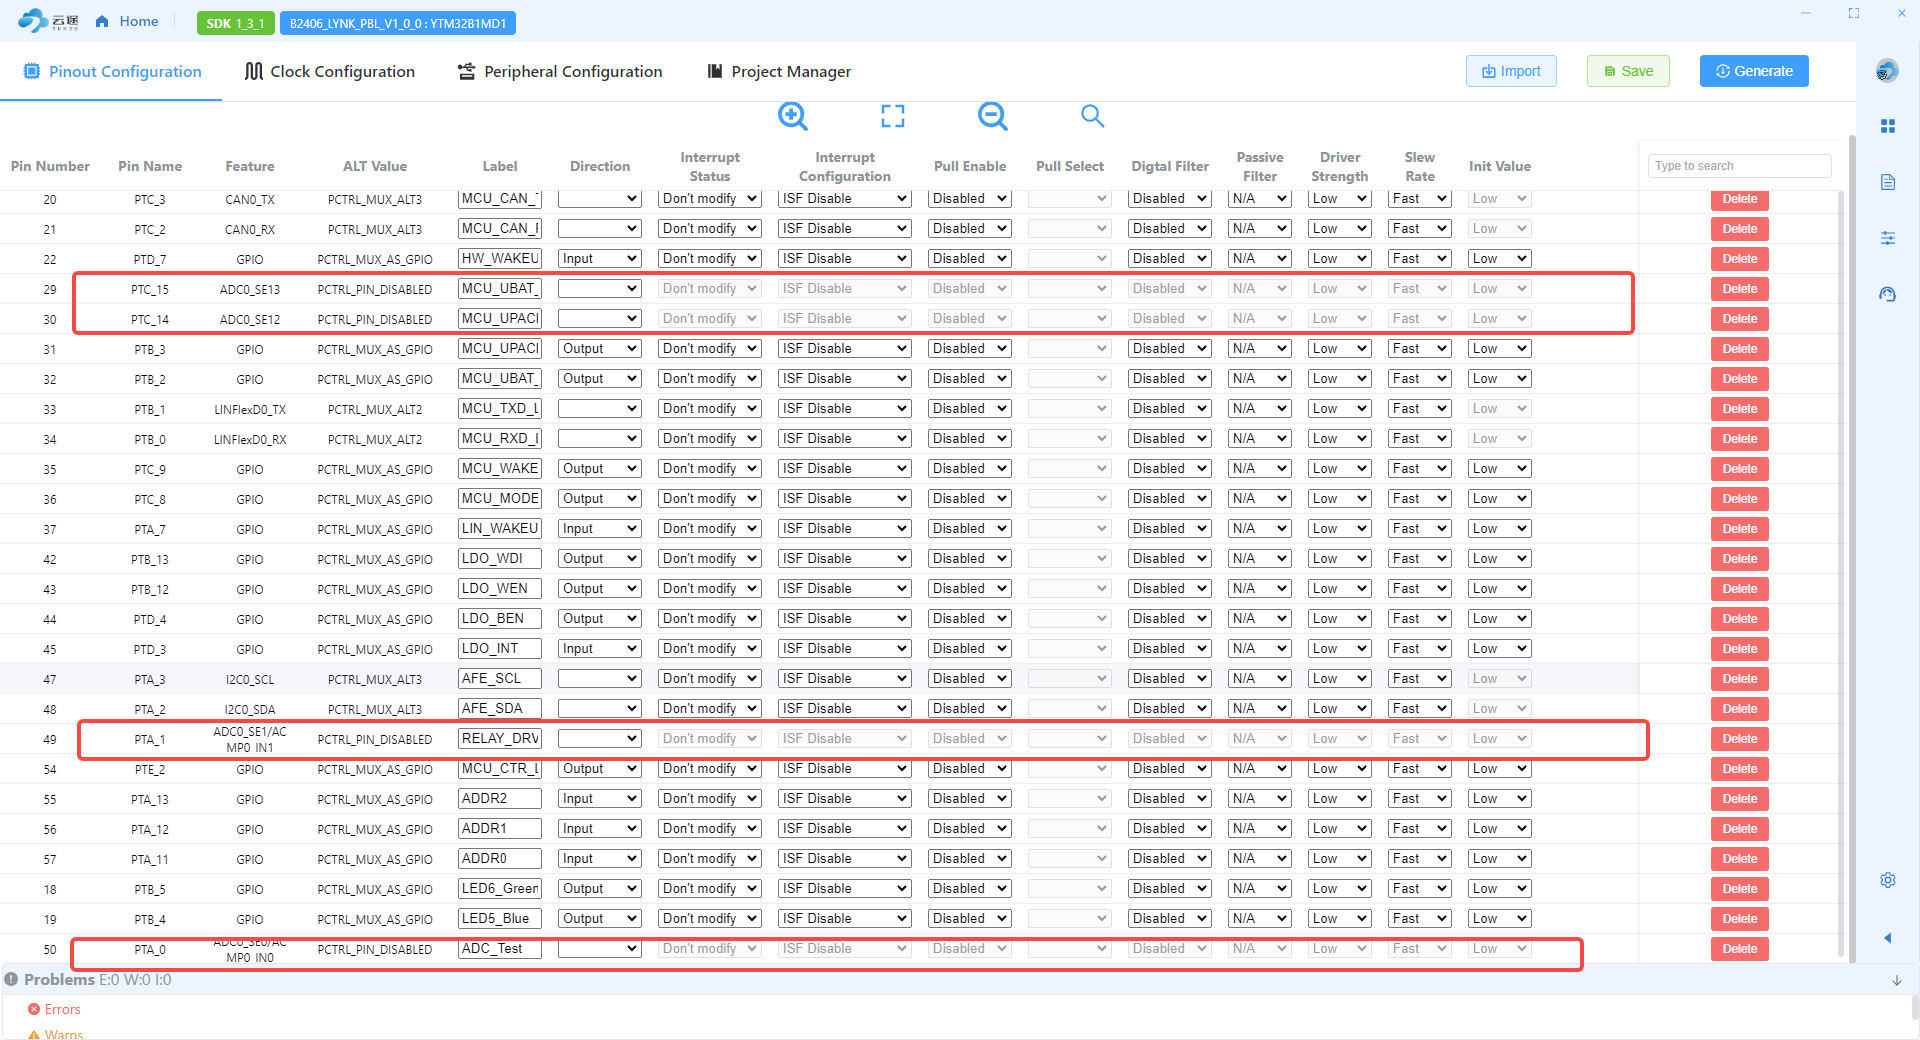Delete the PTB_13 LDO_WDI row
The width and height of the screenshot is (1920, 1040).
(x=1739, y=559)
